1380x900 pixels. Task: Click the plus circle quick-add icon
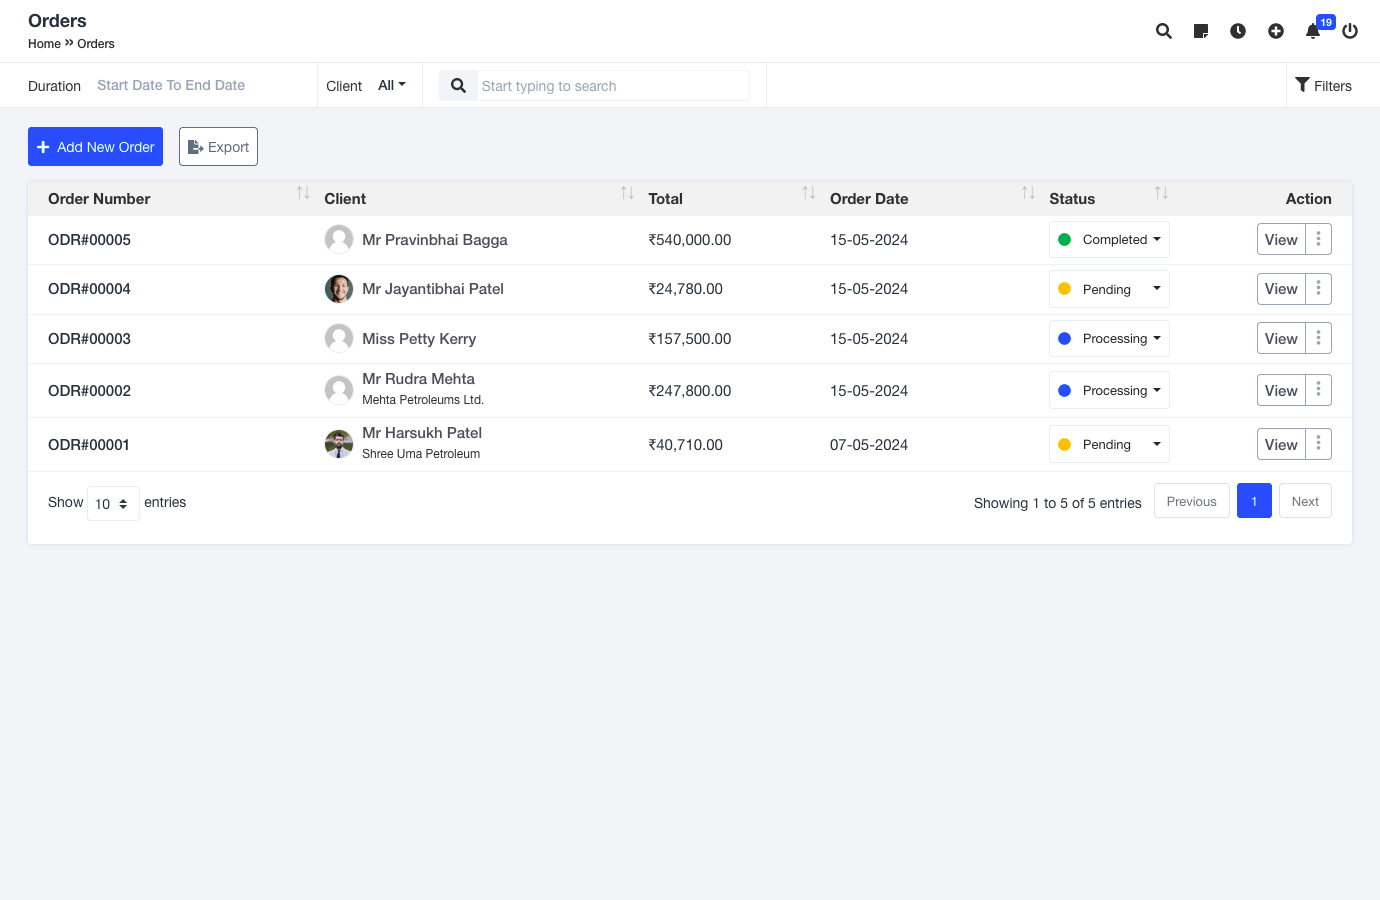coord(1276,31)
